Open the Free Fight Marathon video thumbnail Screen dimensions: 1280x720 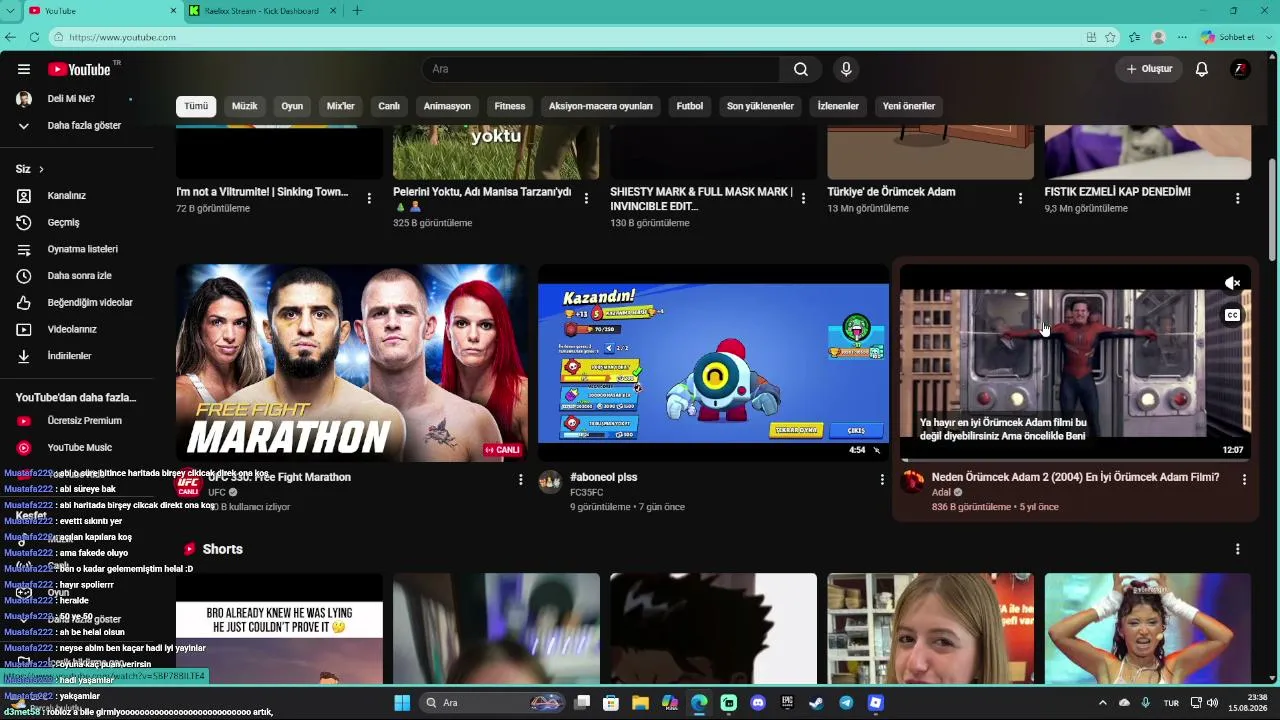[352, 363]
